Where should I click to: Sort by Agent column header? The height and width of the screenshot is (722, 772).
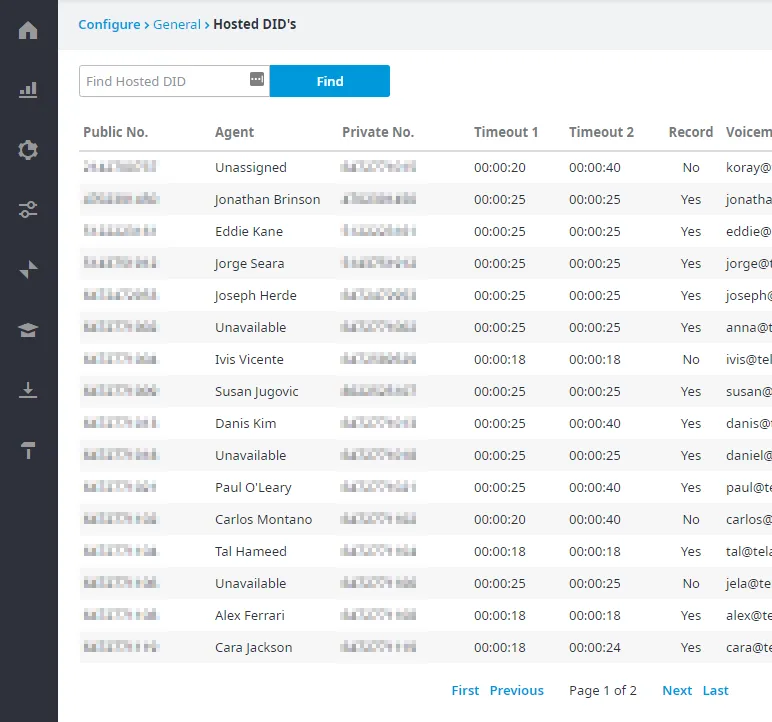click(x=234, y=132)
